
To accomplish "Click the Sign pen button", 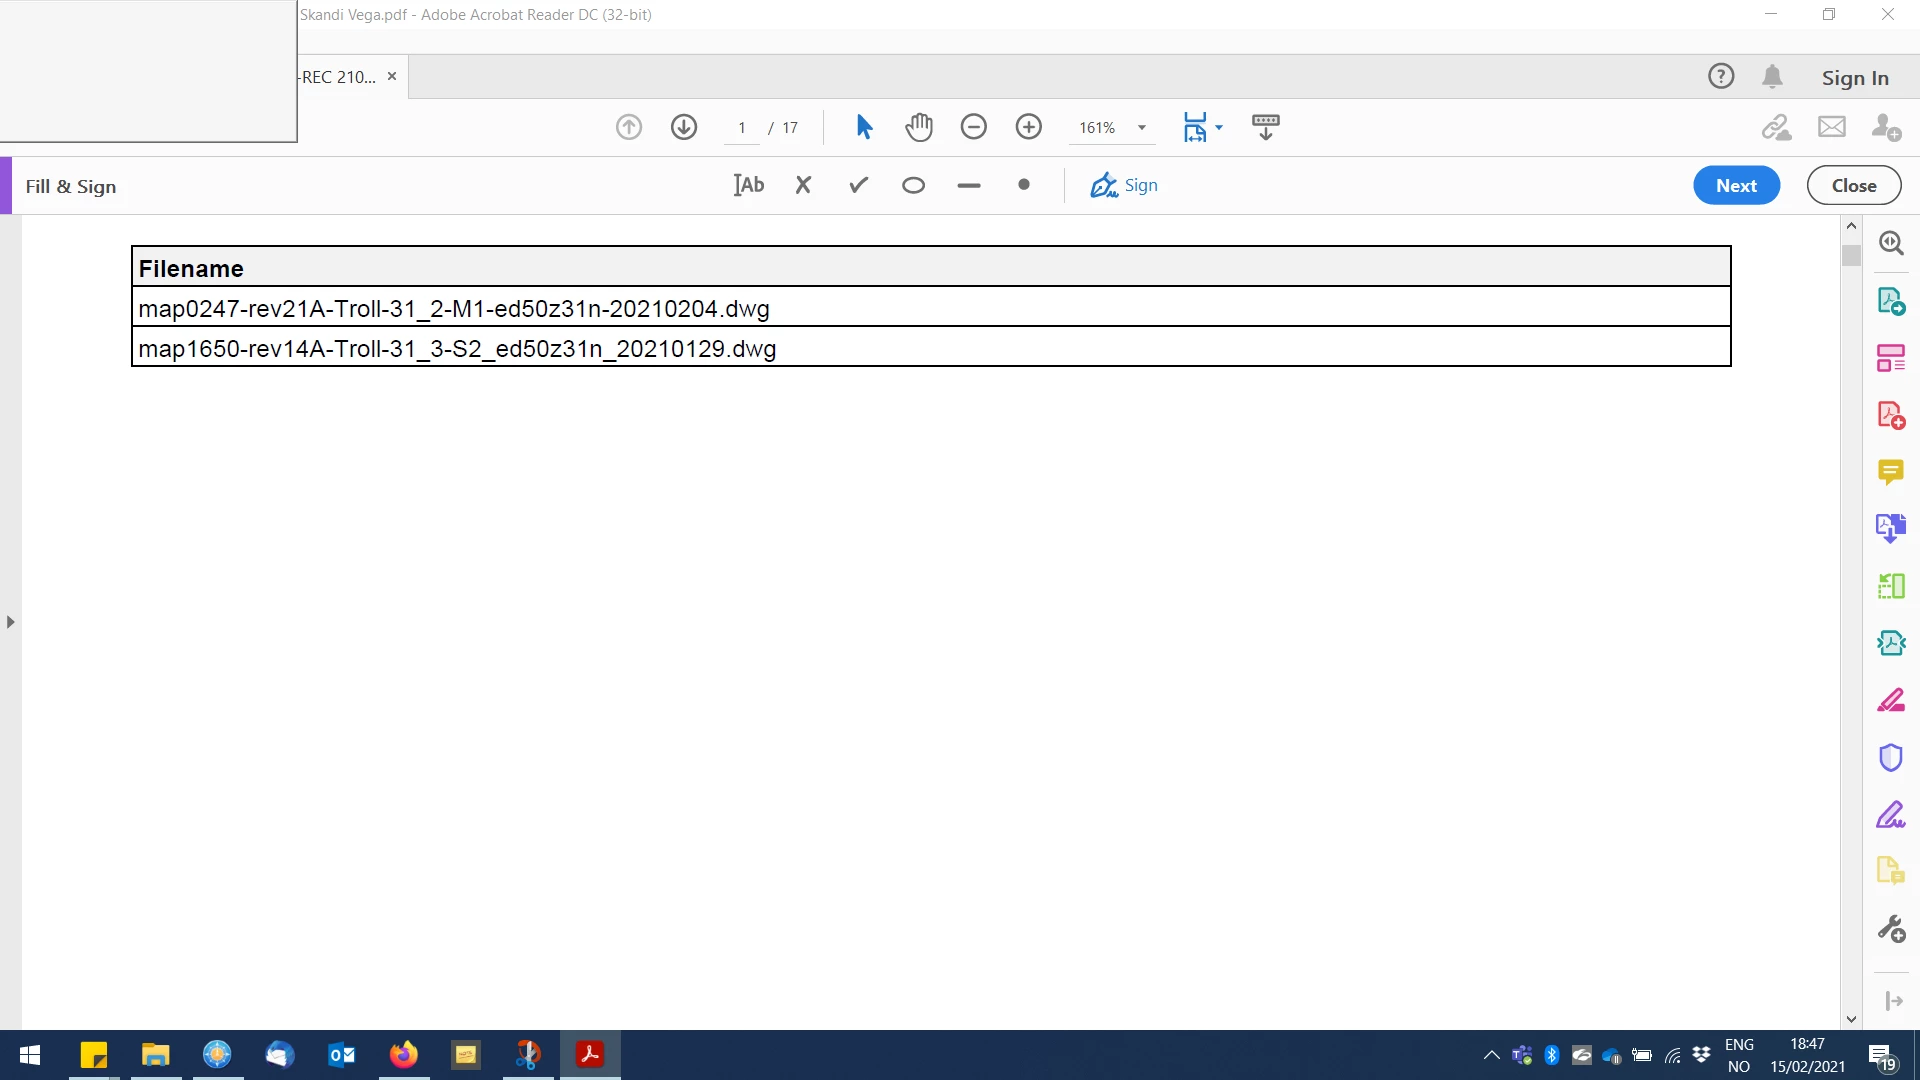I will pyautogui.click(x=1124, y=185).
